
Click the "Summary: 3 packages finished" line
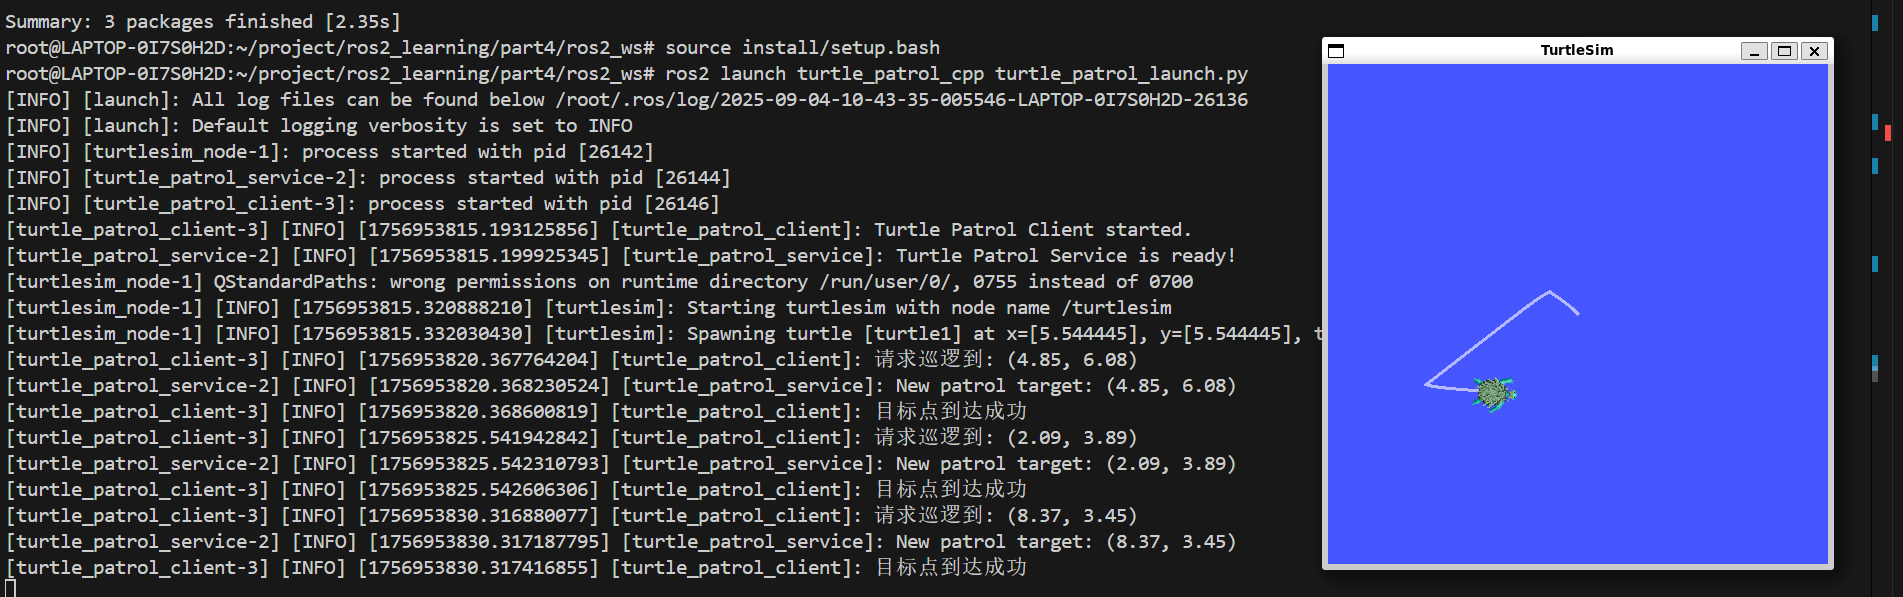pyautogui.click(x=202, y=22)
